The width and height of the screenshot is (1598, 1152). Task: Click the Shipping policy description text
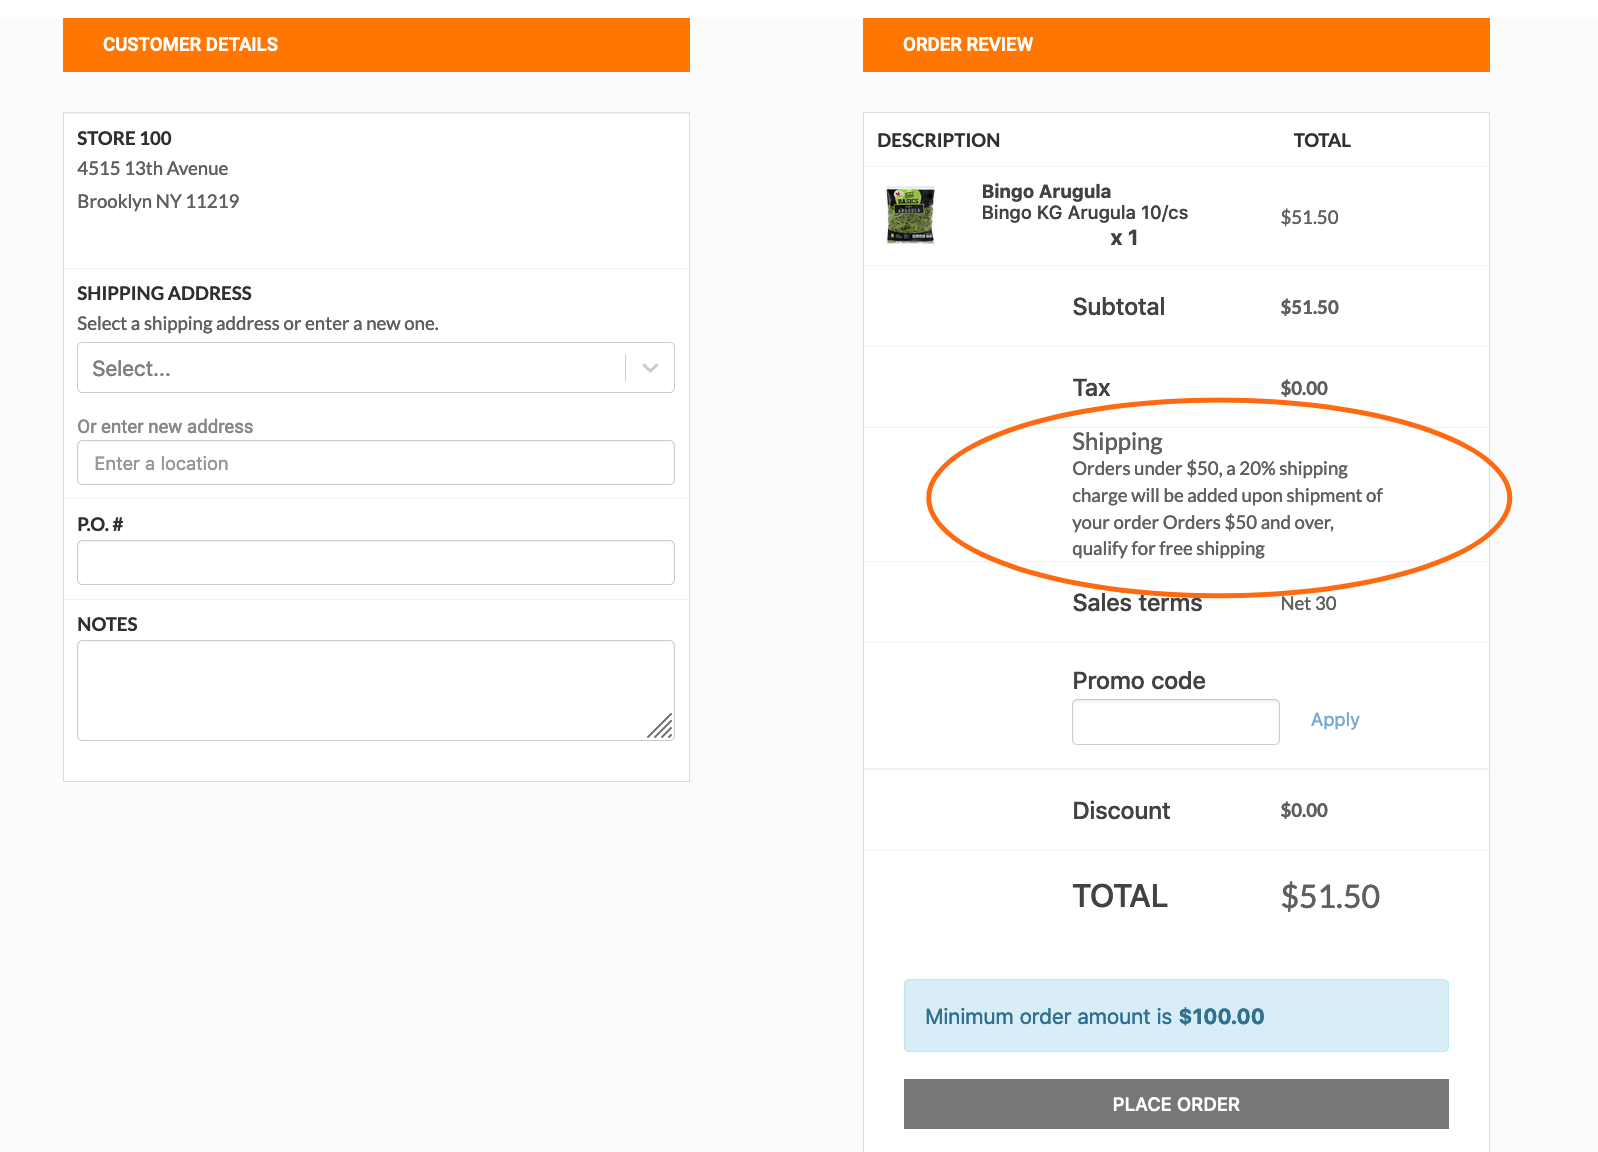pos(1226,508)
